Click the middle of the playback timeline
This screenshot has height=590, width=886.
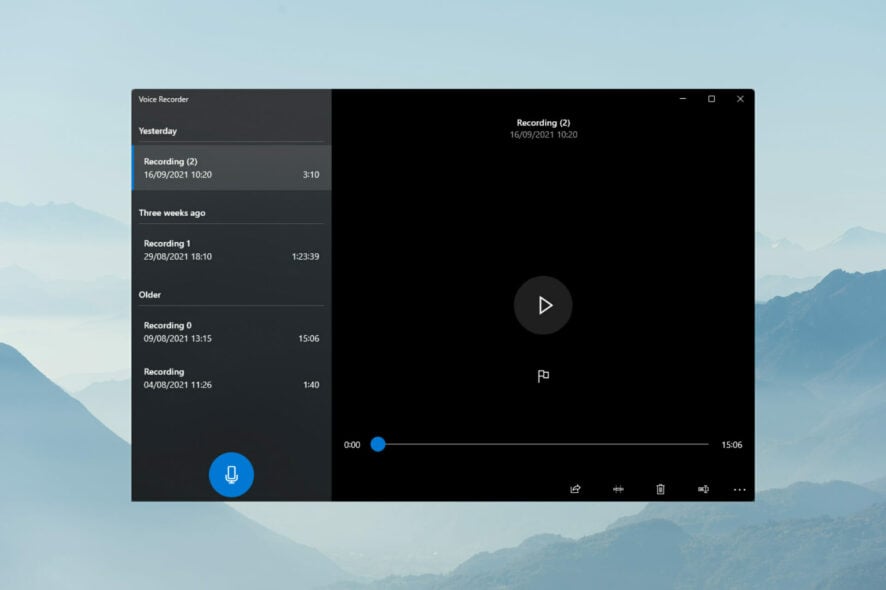[x=543, y=444]
